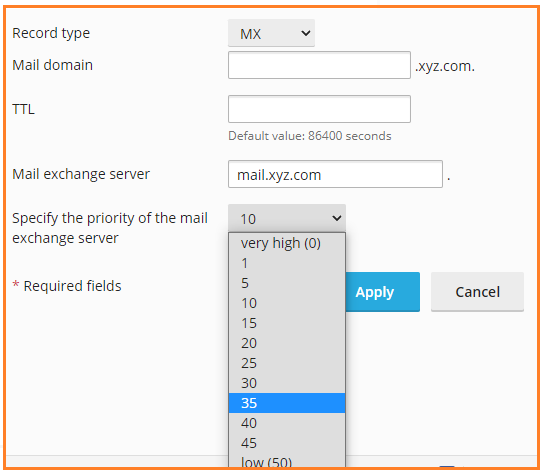Select priority option 20
547x476 pixels.
(x=287, y=343)
